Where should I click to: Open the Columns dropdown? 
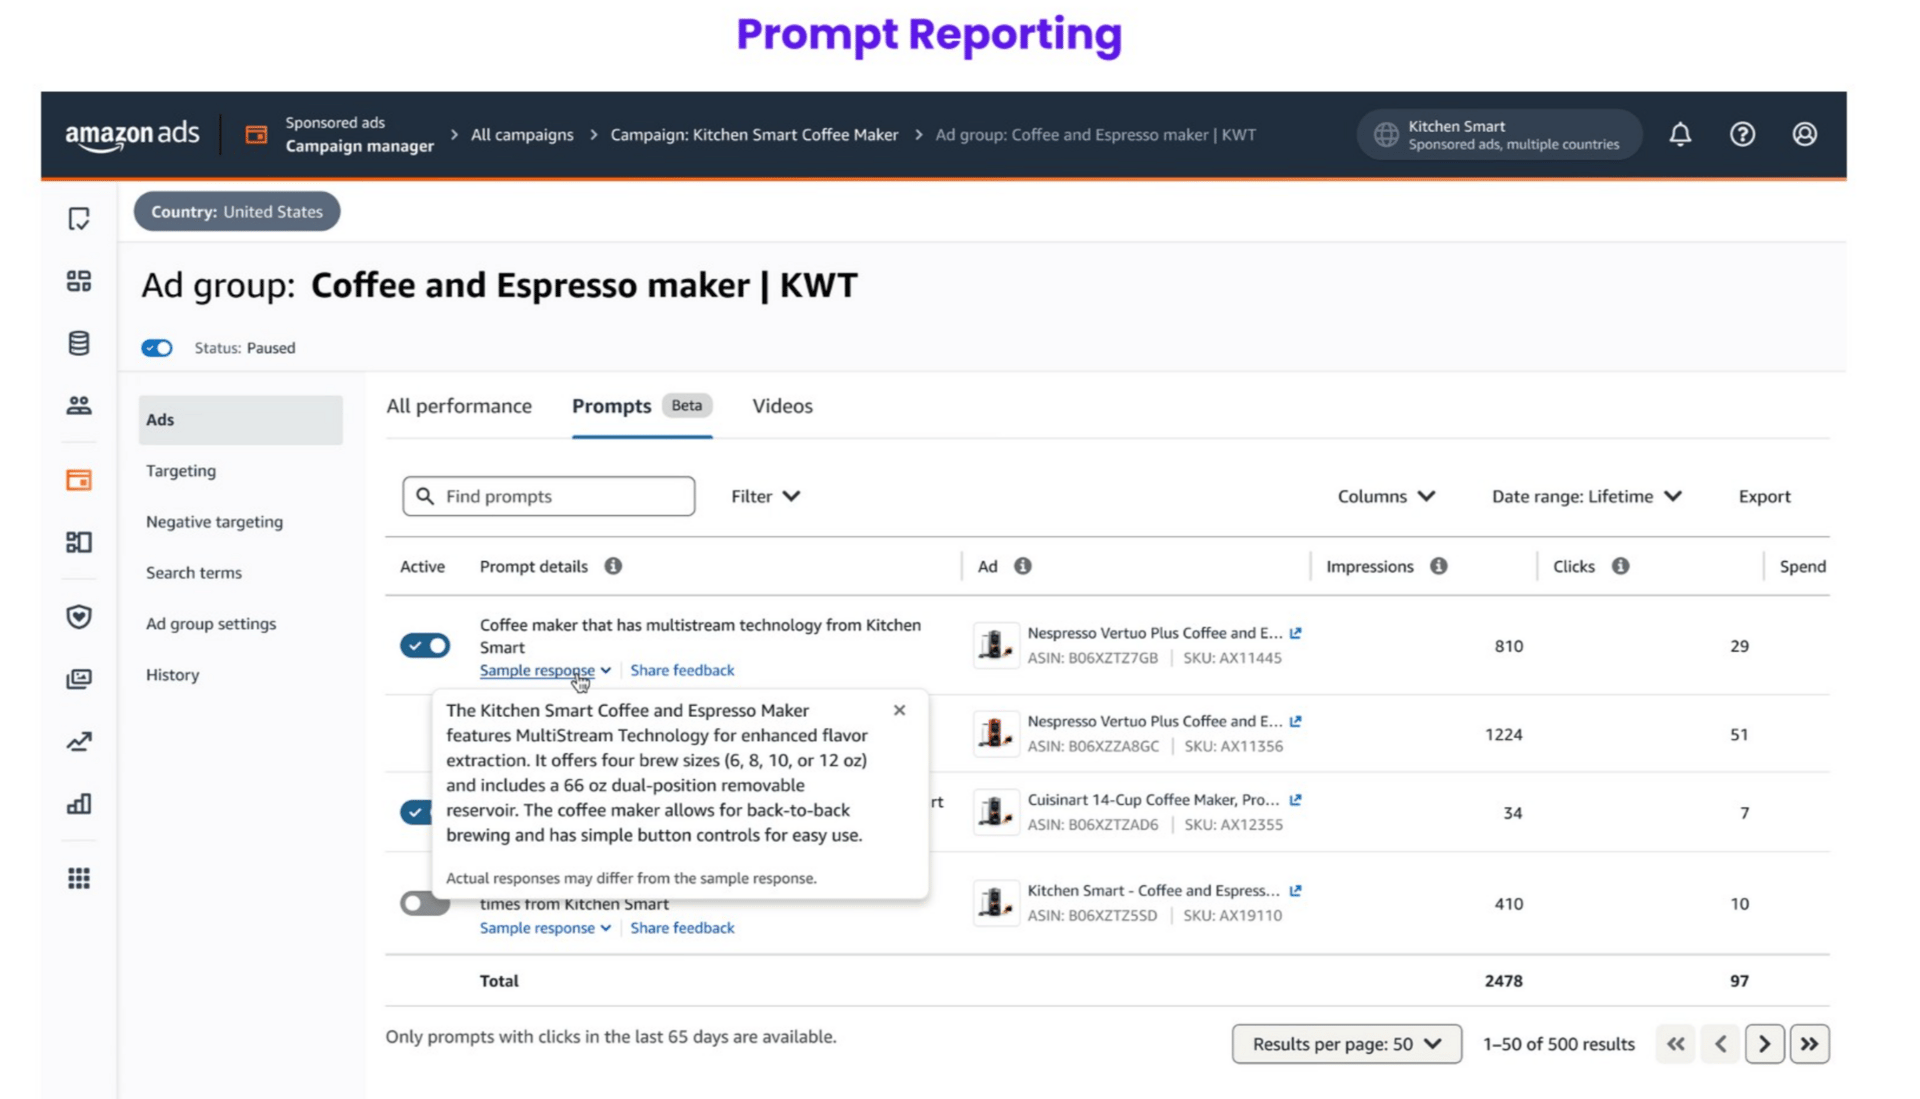tap(1386, 496)
